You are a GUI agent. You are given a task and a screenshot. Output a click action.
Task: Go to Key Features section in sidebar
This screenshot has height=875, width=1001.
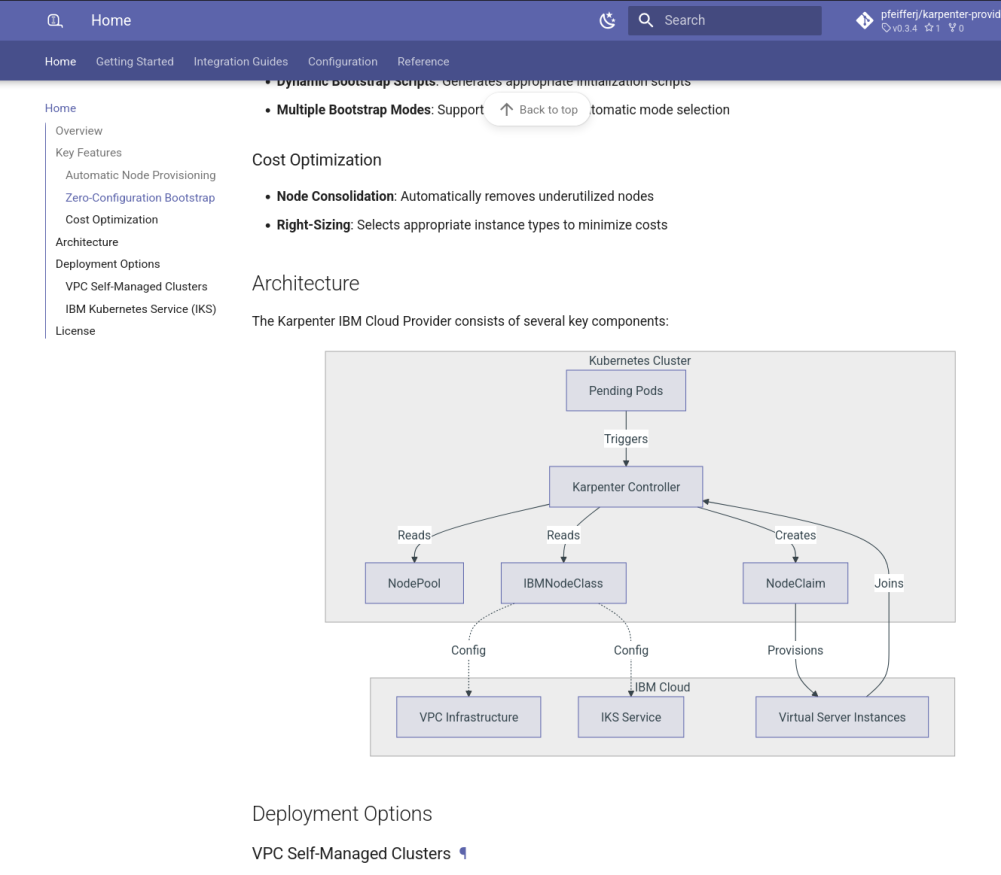pos(88,153)
